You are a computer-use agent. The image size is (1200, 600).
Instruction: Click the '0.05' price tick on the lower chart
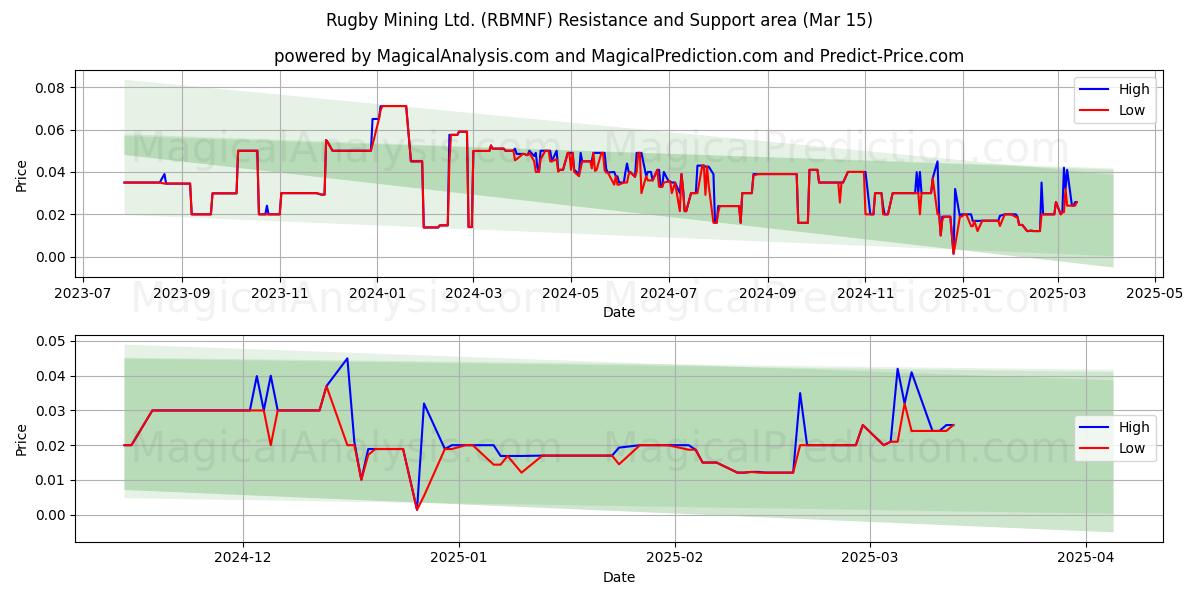coord(51,341)
